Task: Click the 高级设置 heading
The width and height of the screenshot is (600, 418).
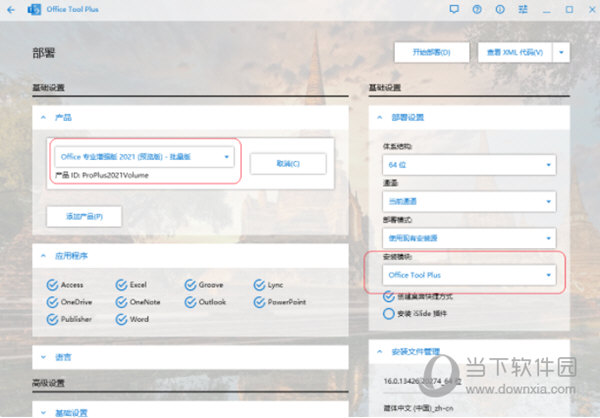Action: click(48, 383)
